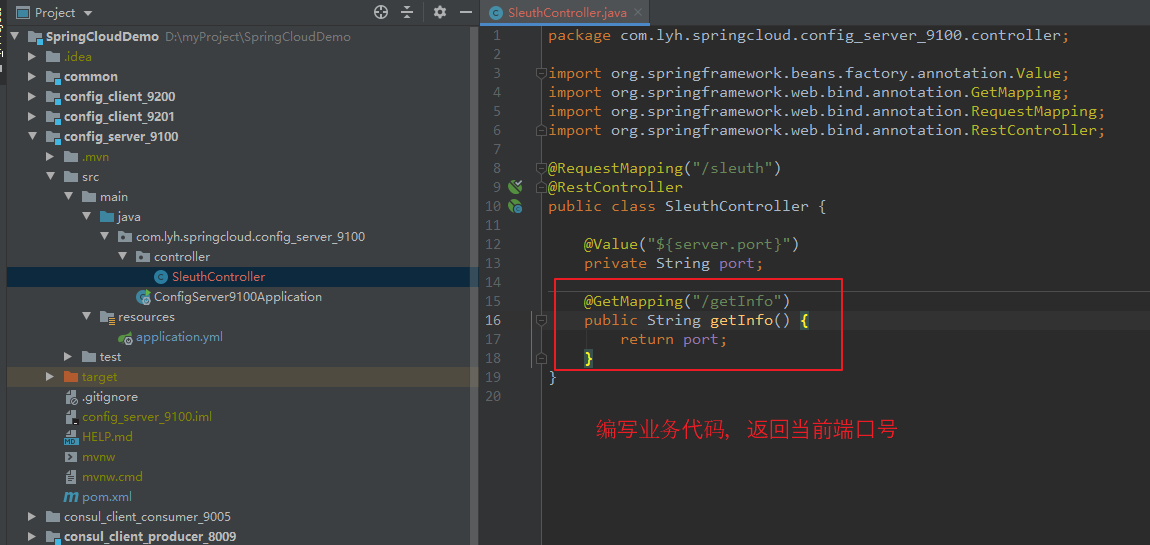The width and height of the screenshot is (1150, 545).
Task: Hide the Project panel with minimize icon
Action: (465, 12)
